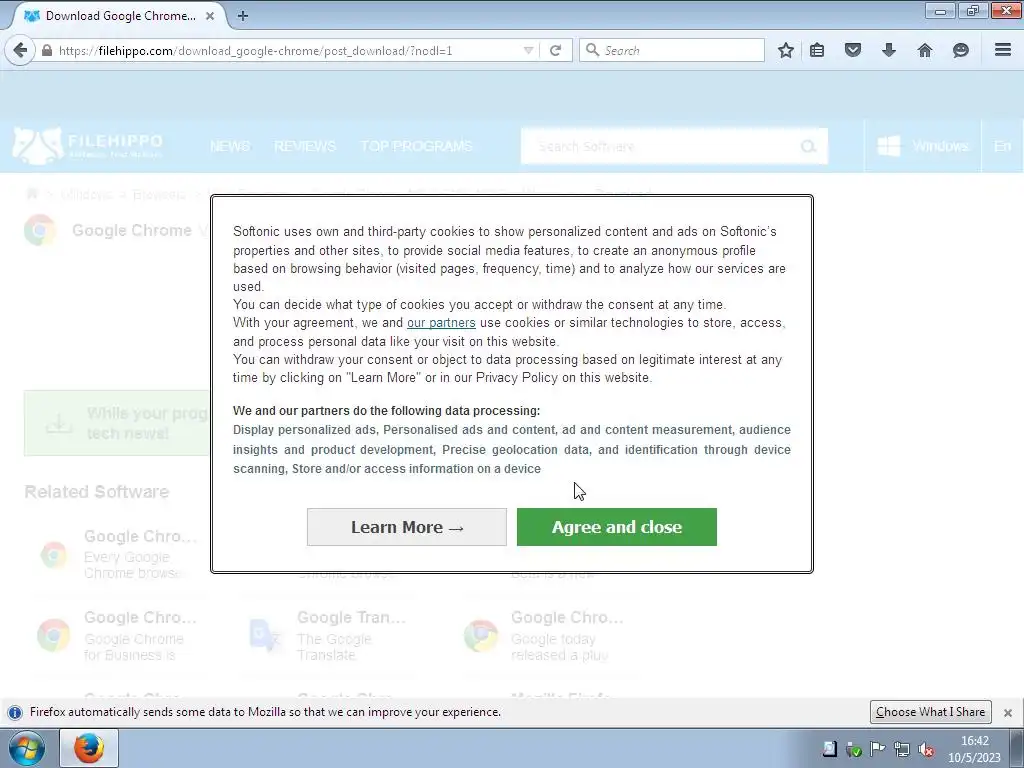Open the our partners link
This screenshot has width=1024, height=768.
[x=441, y=323]
